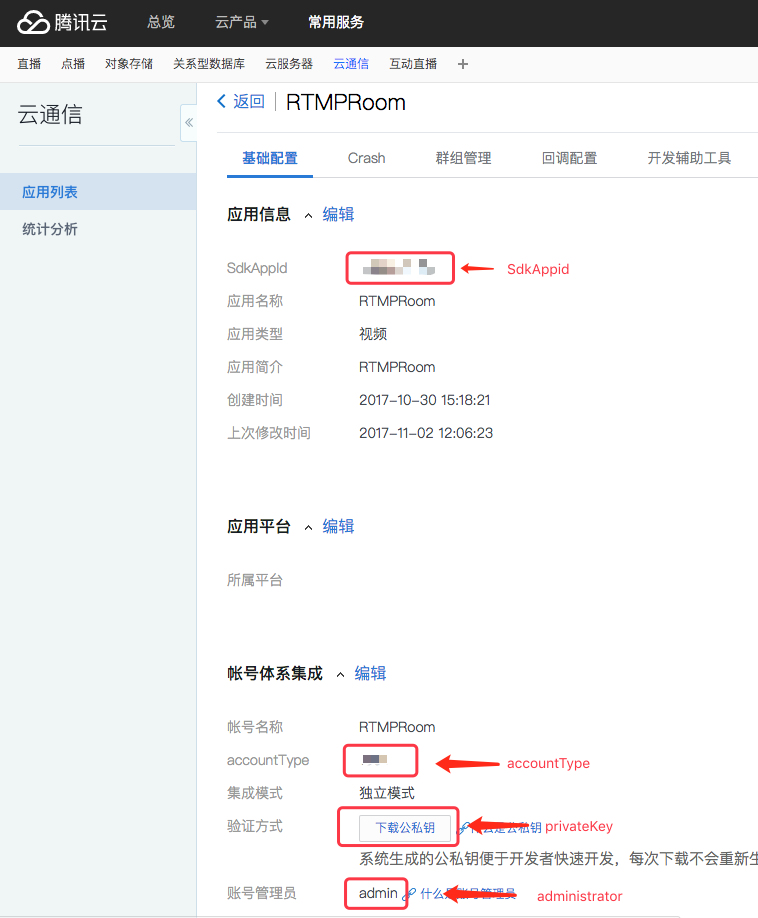Click the admin administrator value

378,893
